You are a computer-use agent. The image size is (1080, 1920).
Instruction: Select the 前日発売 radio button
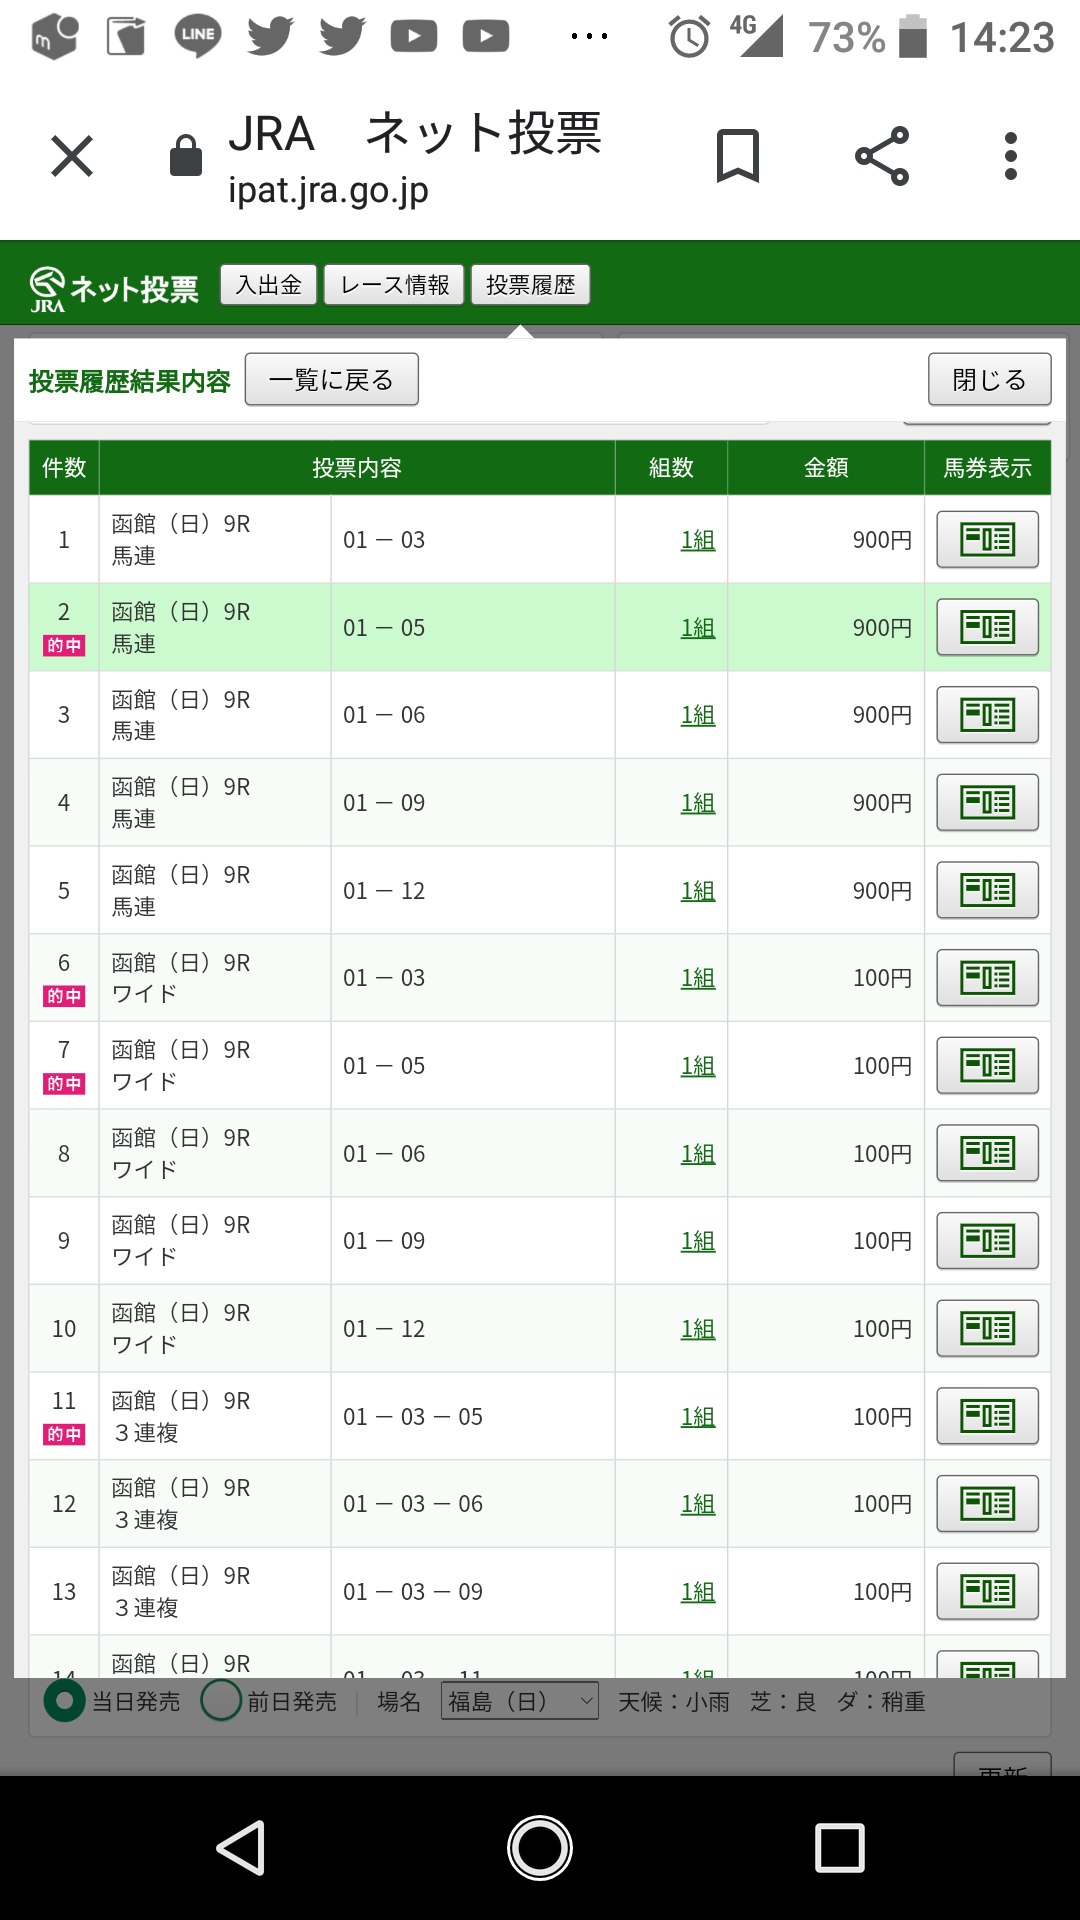(221, 1701)
